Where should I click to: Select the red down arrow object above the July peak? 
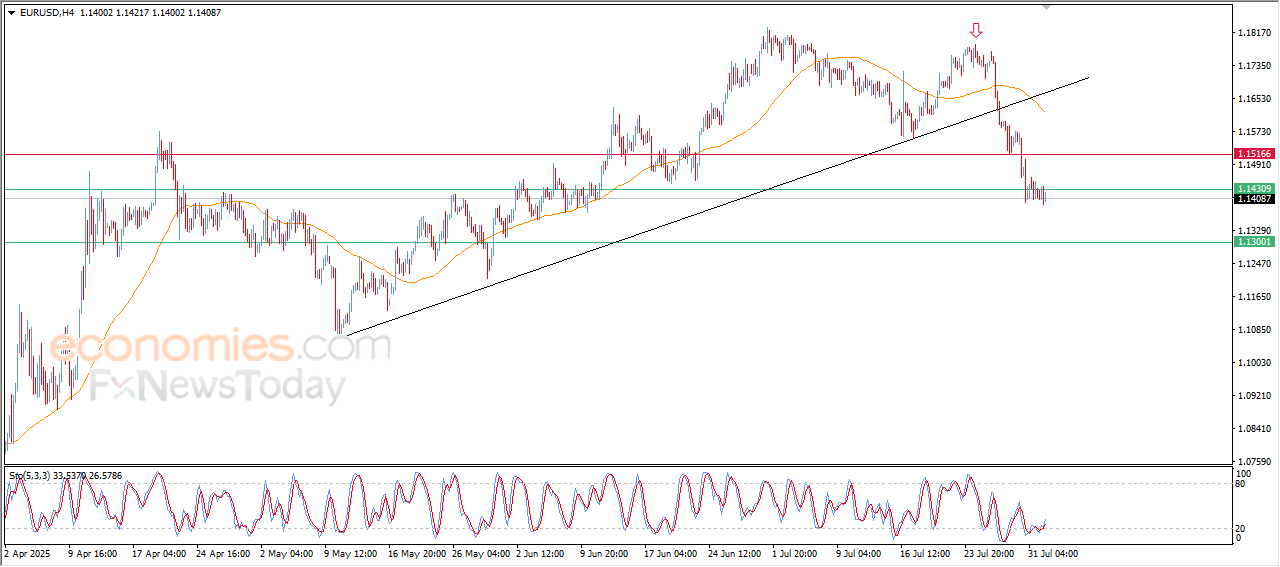[977, 31]
